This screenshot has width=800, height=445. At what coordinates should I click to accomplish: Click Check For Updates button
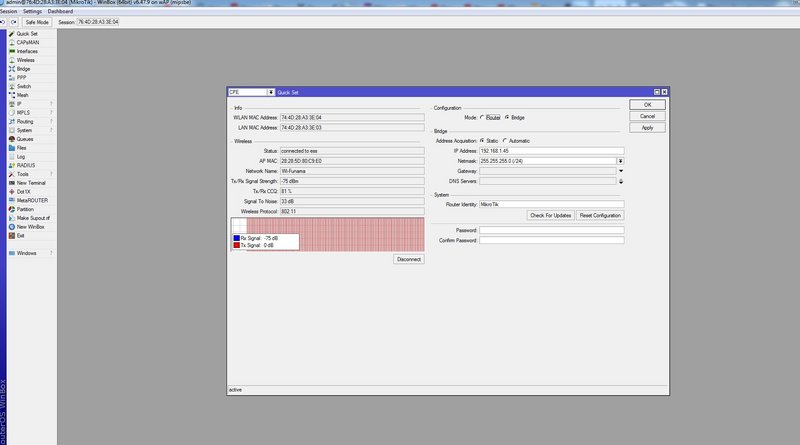click(551, 215)
